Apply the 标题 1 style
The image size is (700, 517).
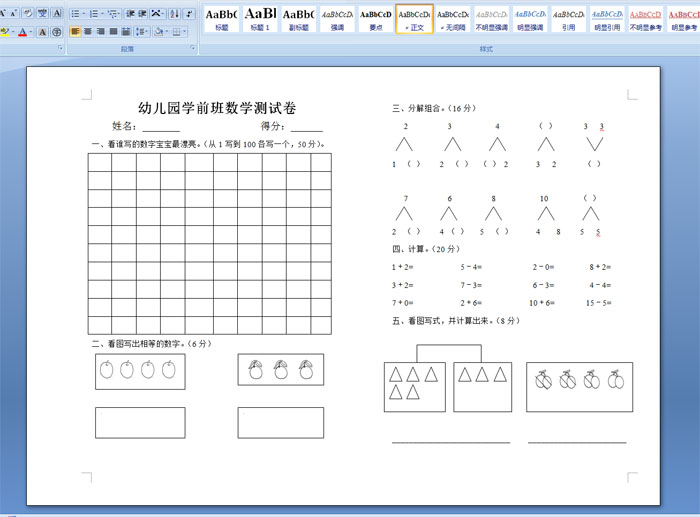click(260, 19)
